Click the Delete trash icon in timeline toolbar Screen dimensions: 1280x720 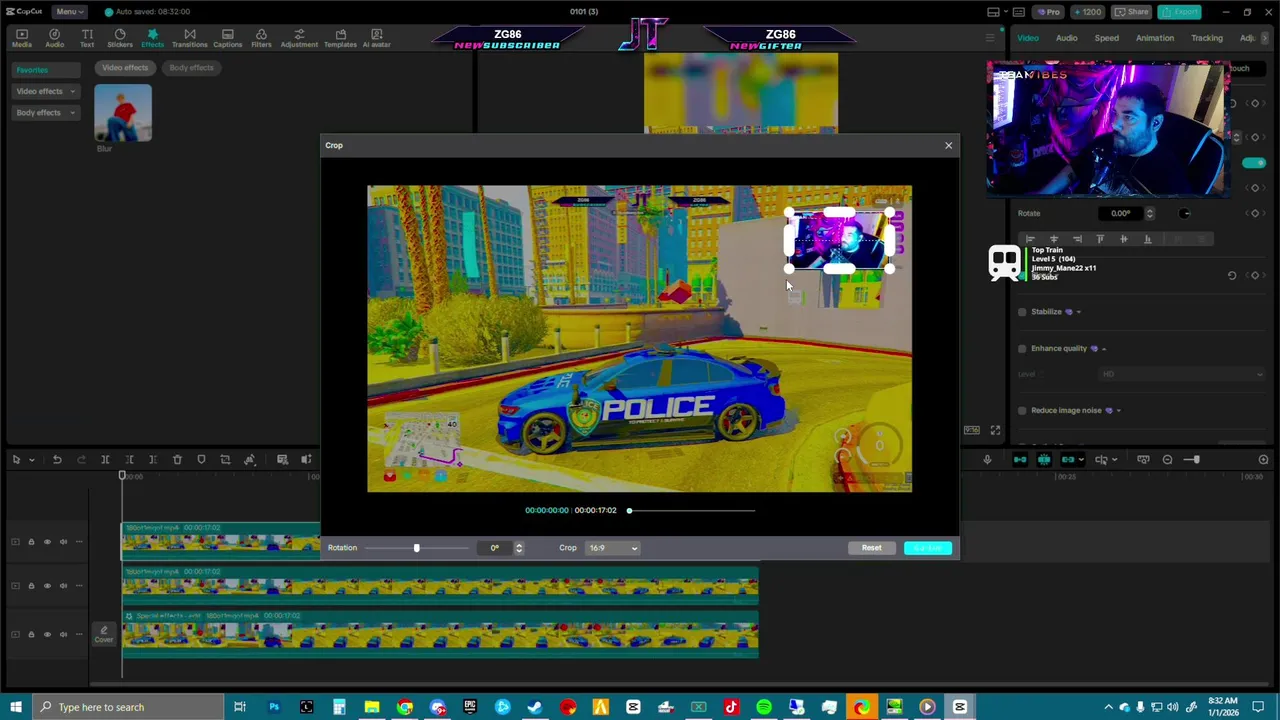177,459
